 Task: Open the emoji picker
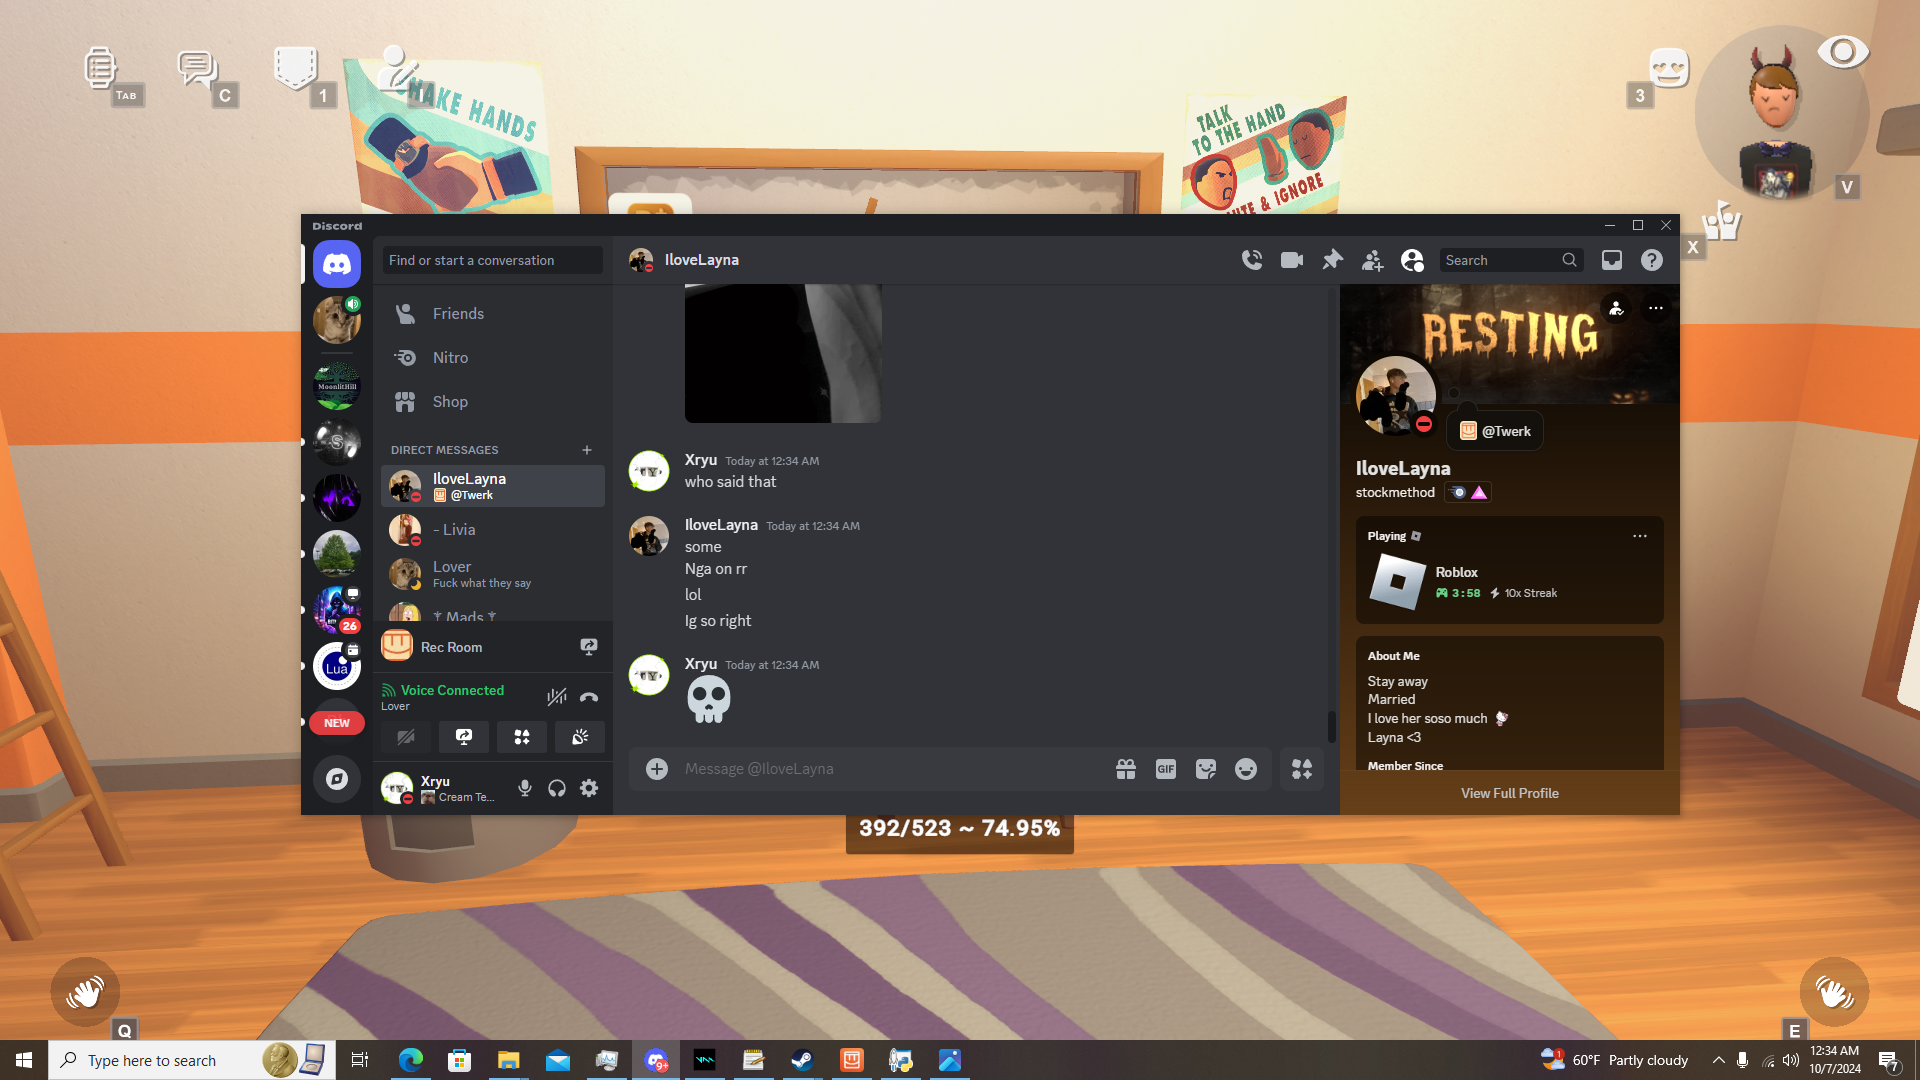(1246, 769)
